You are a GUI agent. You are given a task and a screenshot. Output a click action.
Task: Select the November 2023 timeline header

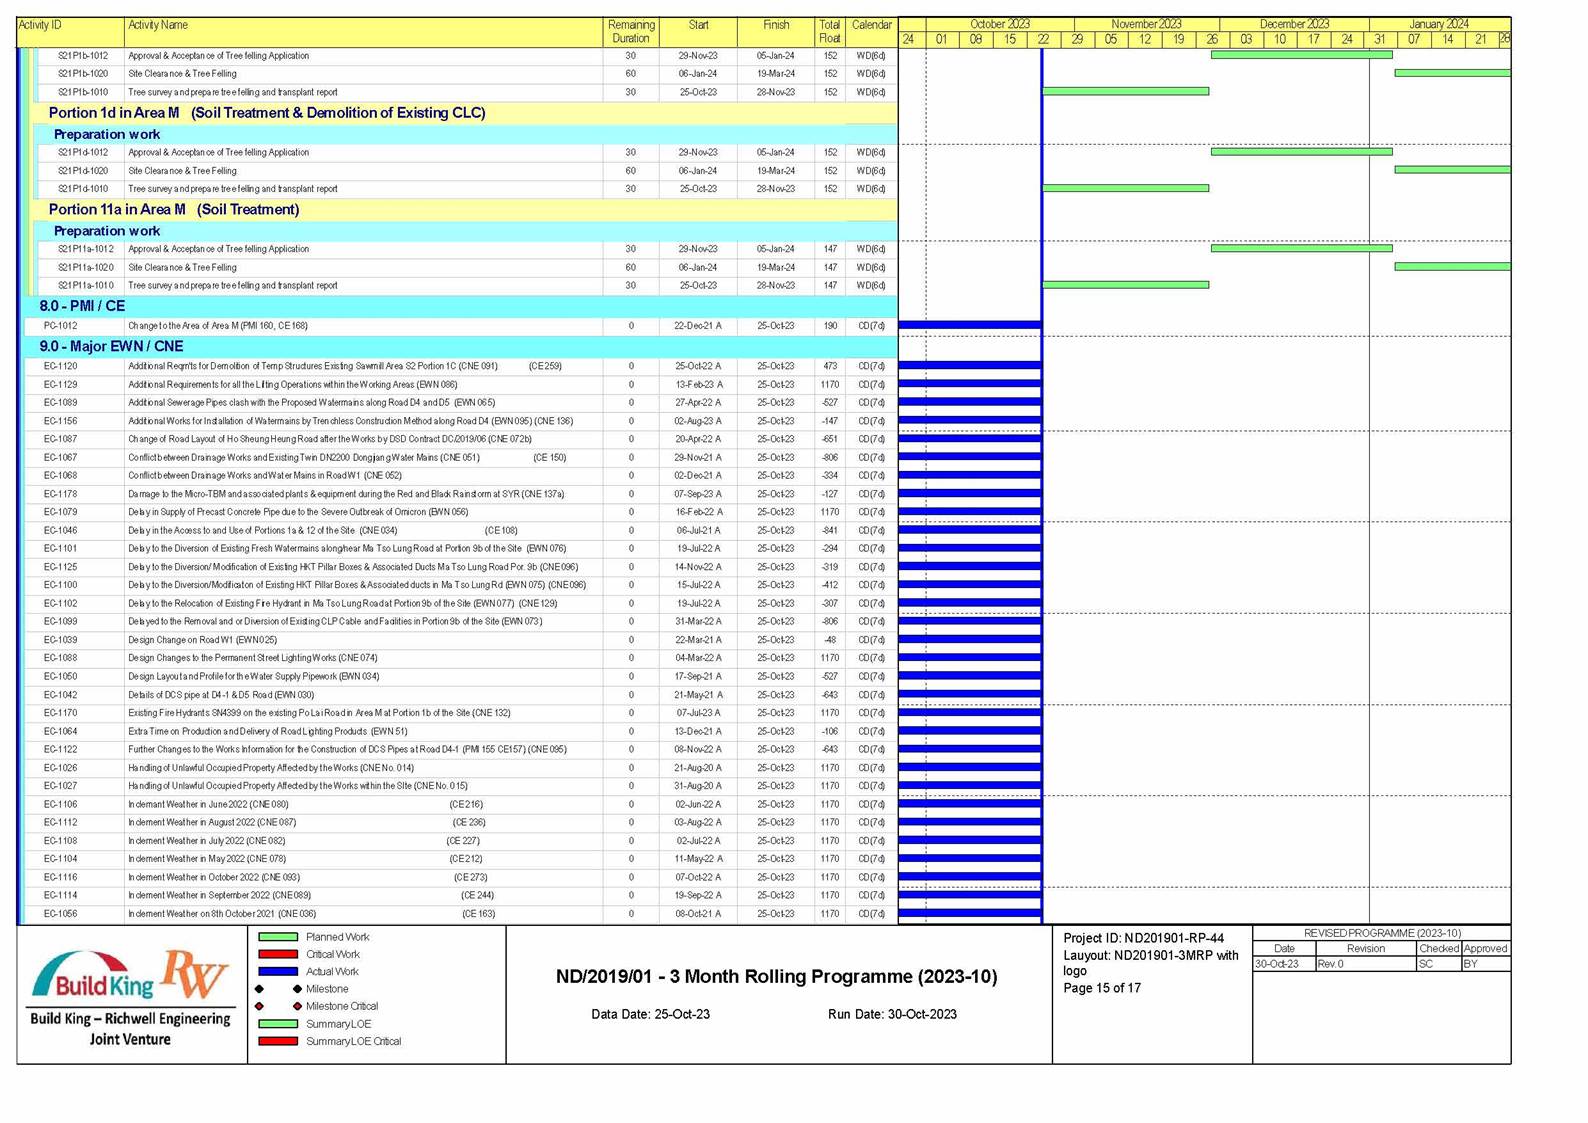(1146, 24)
